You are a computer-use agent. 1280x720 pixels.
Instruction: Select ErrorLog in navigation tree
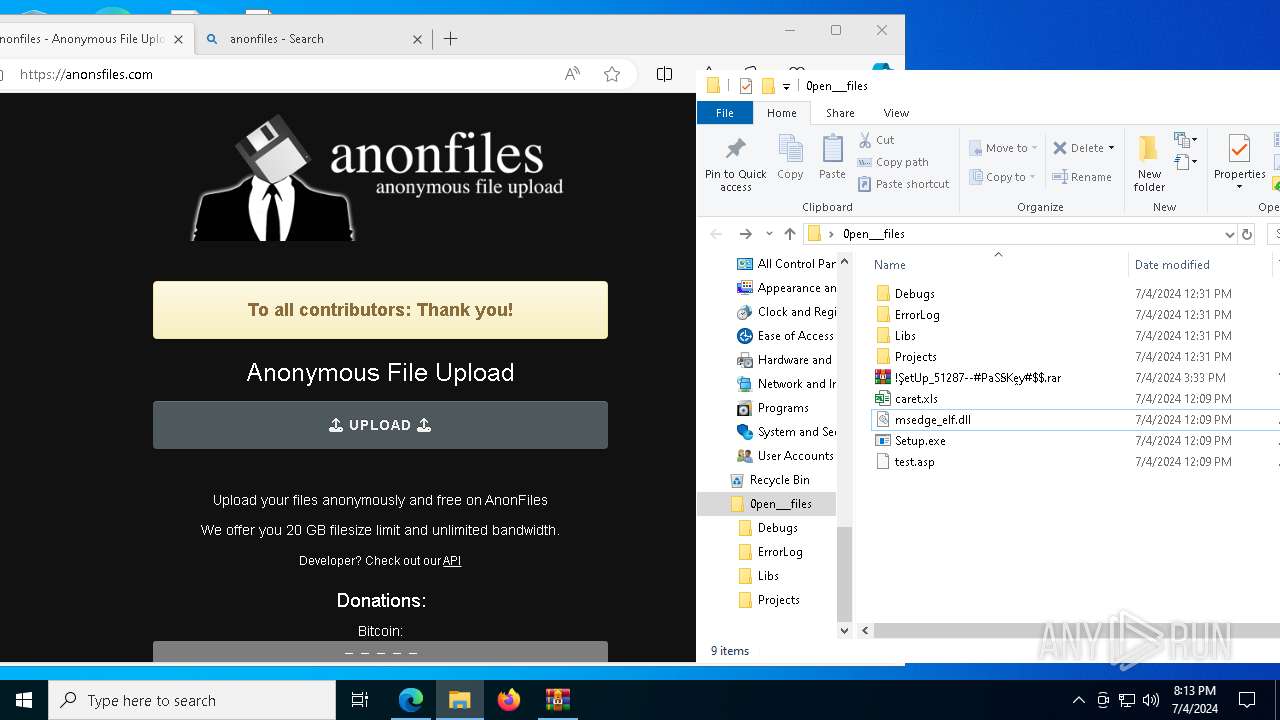coord(771,552)
